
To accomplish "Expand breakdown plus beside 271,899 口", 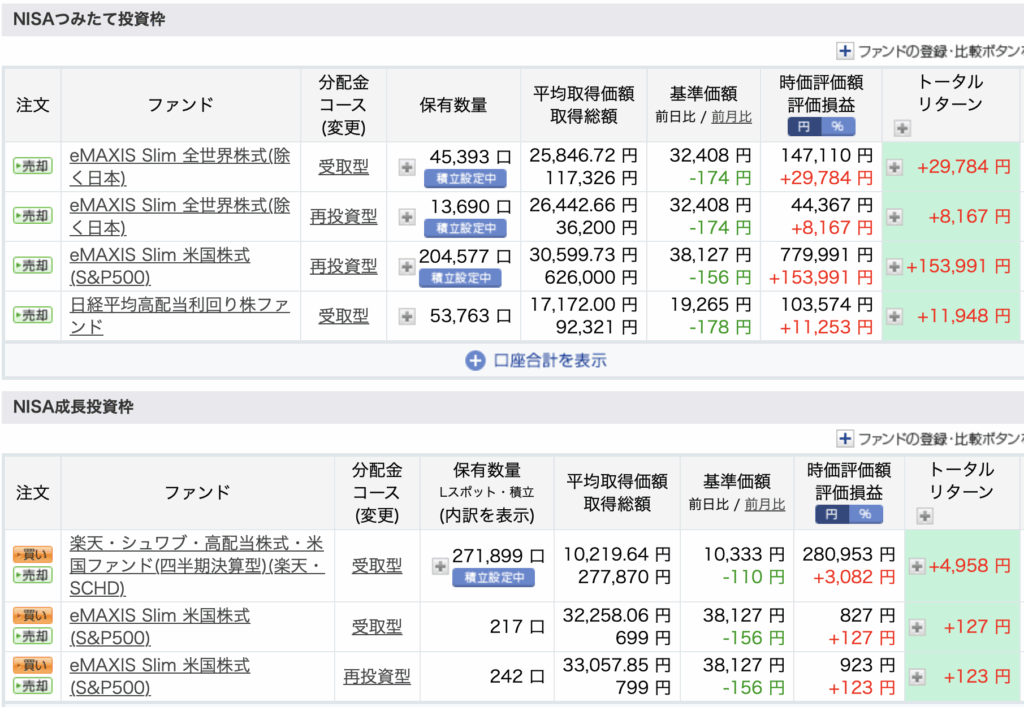I will (440, 566).
